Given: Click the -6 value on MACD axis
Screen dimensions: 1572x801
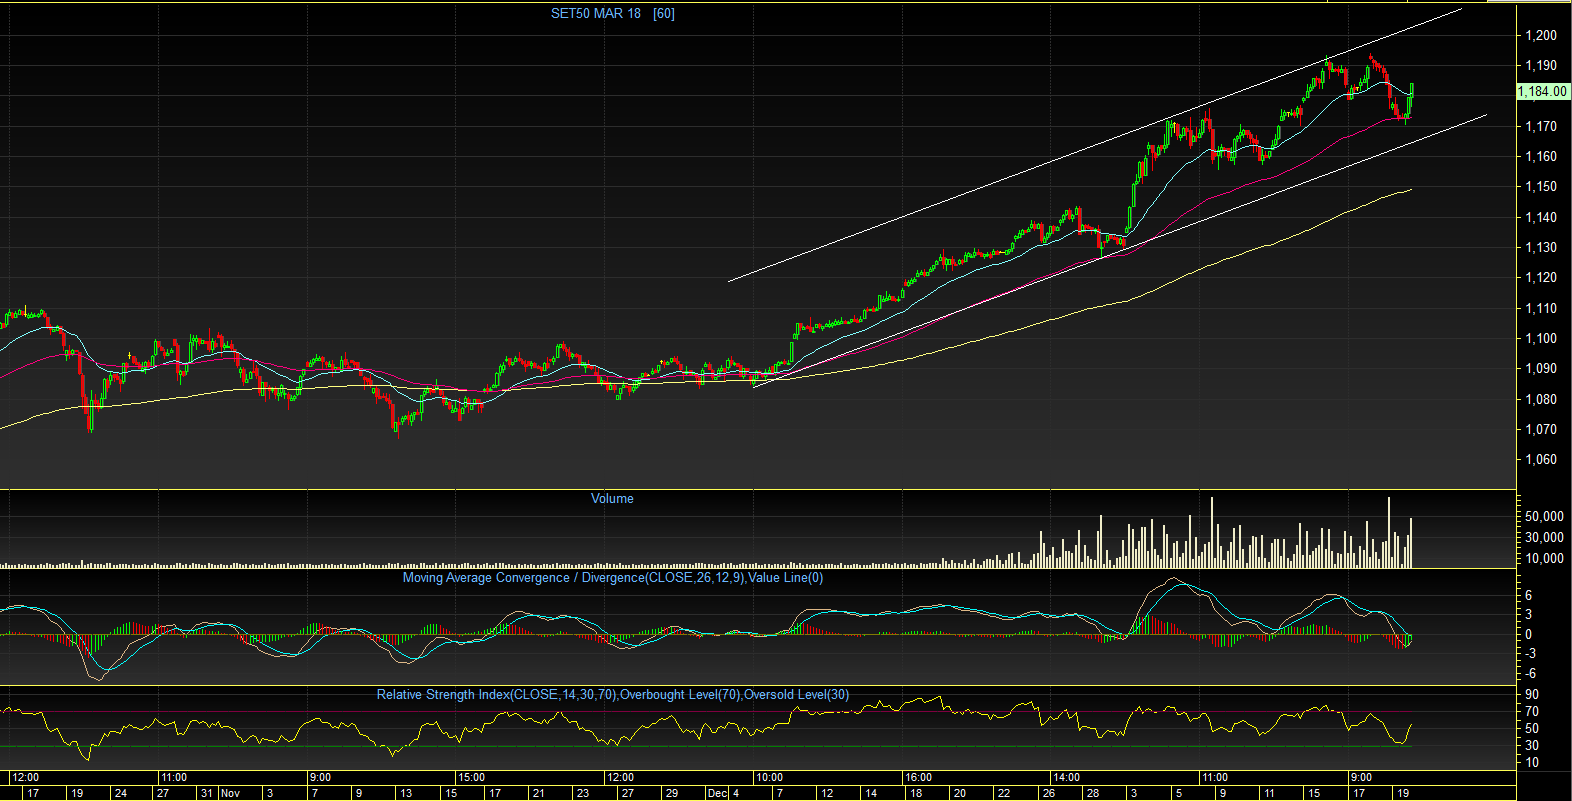Looking at the screenshot, I should point(1530,673).
